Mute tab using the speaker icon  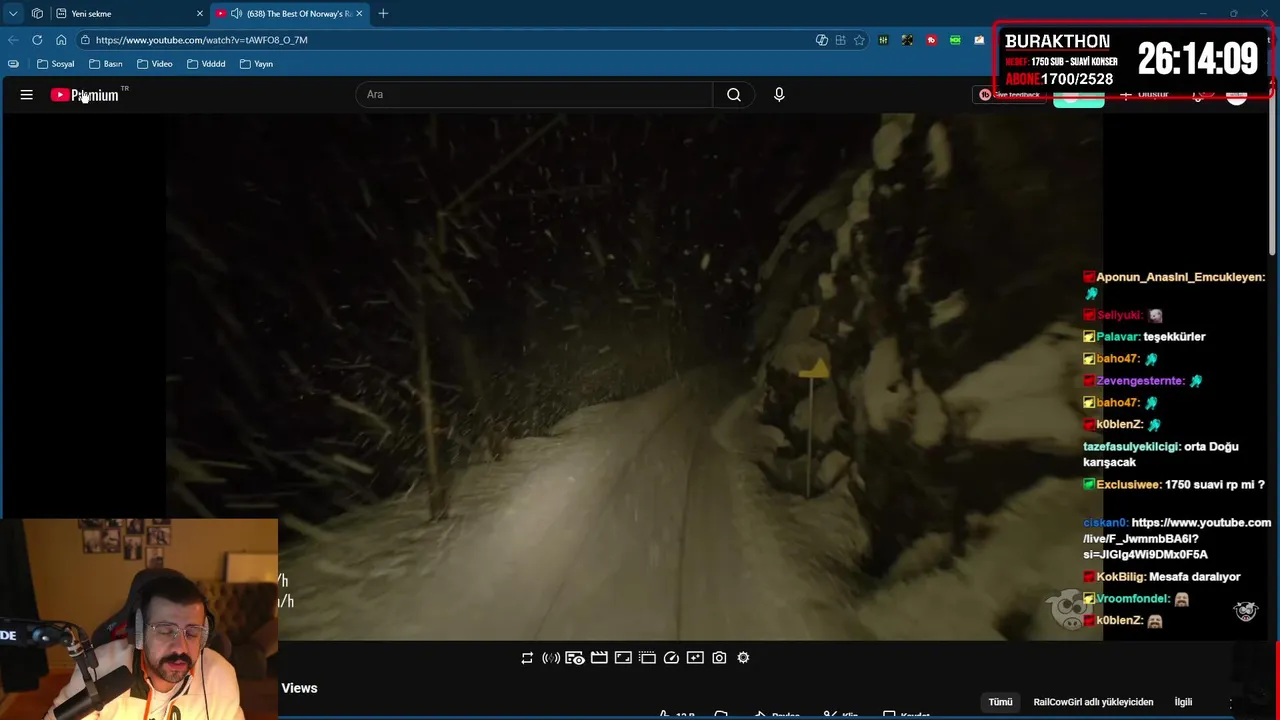point(236,14)
